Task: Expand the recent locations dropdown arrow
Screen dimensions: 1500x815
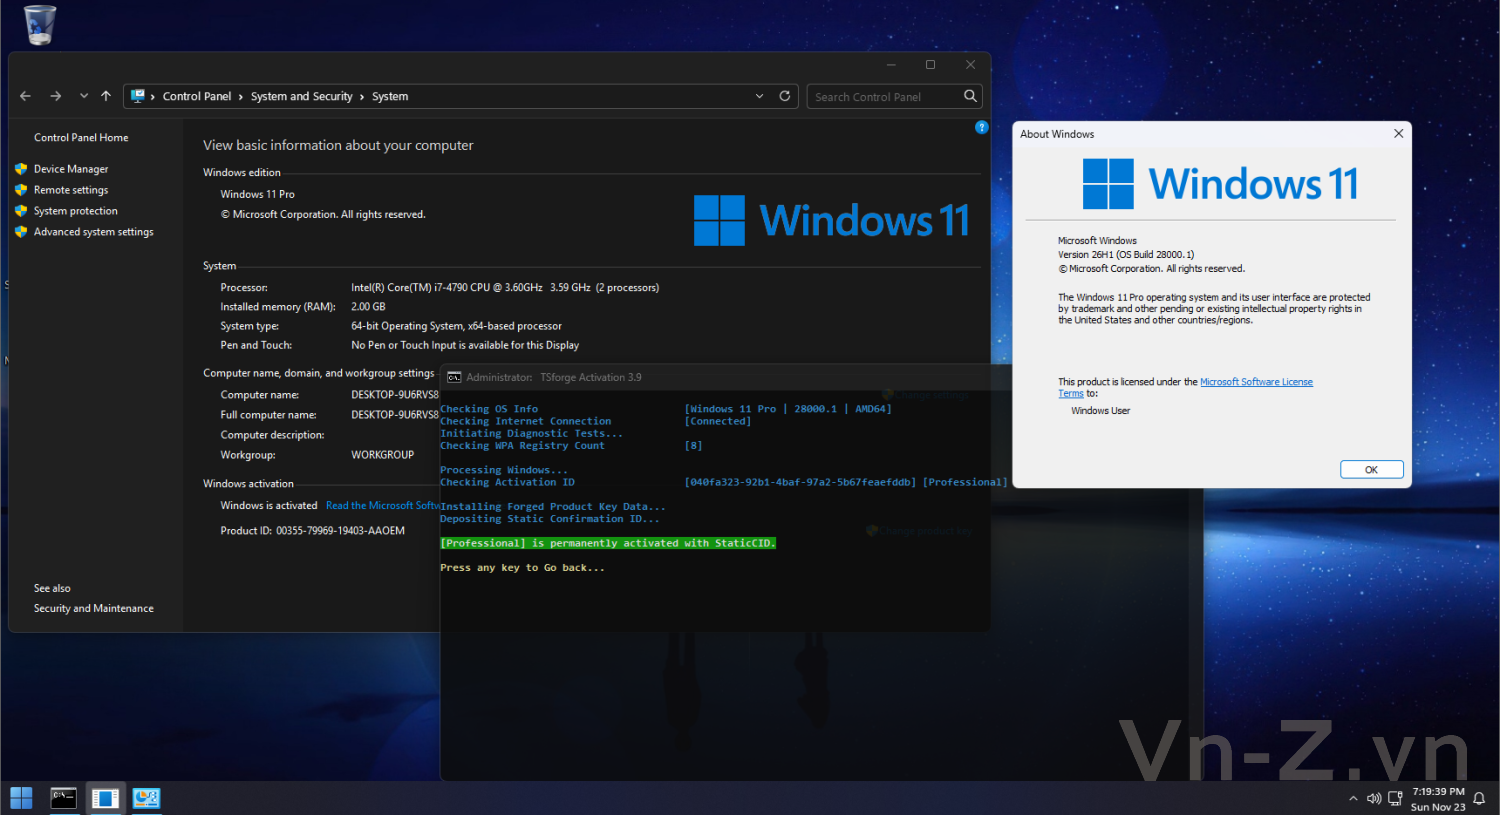Action: pos(83,96)
